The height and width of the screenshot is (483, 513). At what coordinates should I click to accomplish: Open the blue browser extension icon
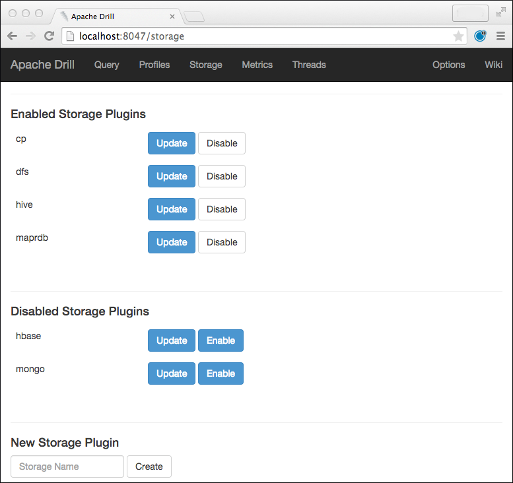coord(480,36)
